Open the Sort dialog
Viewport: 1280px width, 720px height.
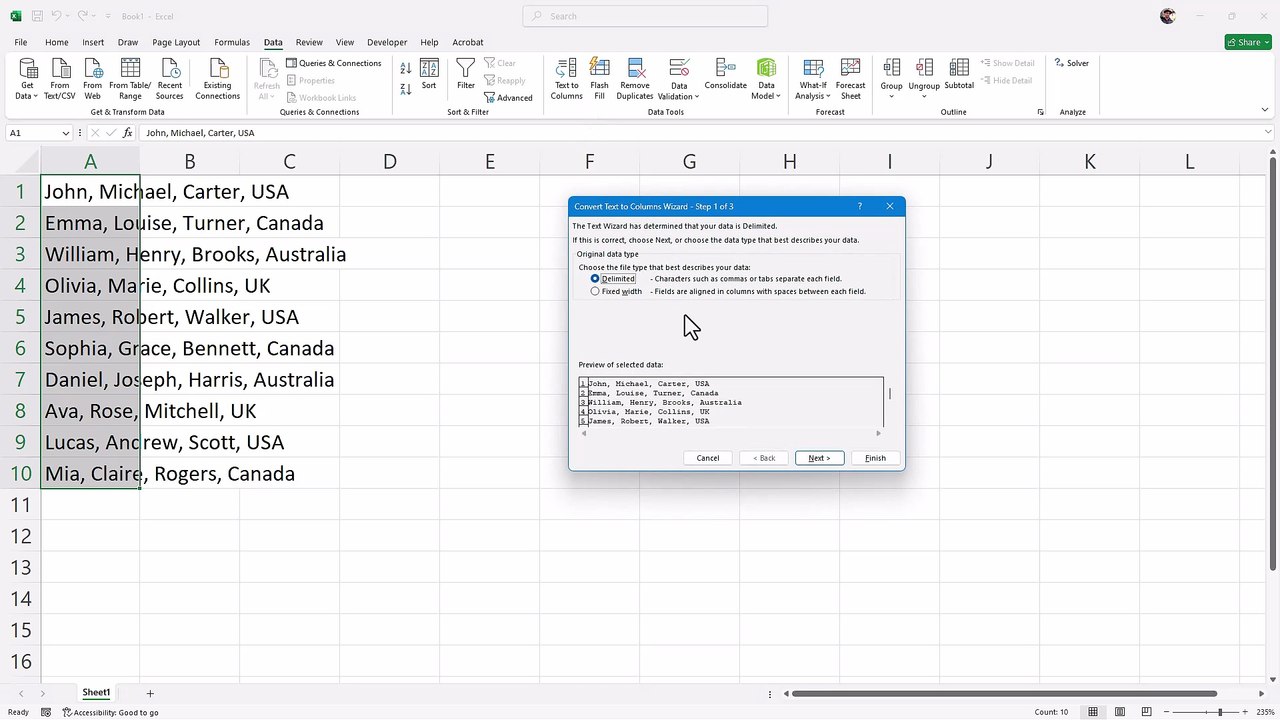point(429,75)
